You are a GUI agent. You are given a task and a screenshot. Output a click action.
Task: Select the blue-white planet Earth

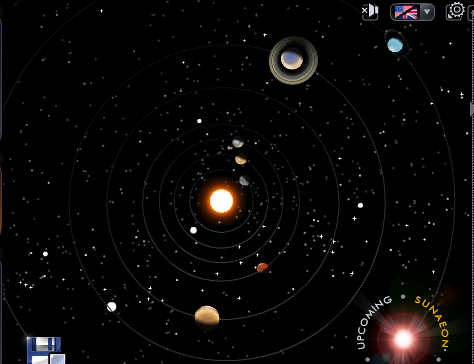pyautogui.click(x=238, y=142)
